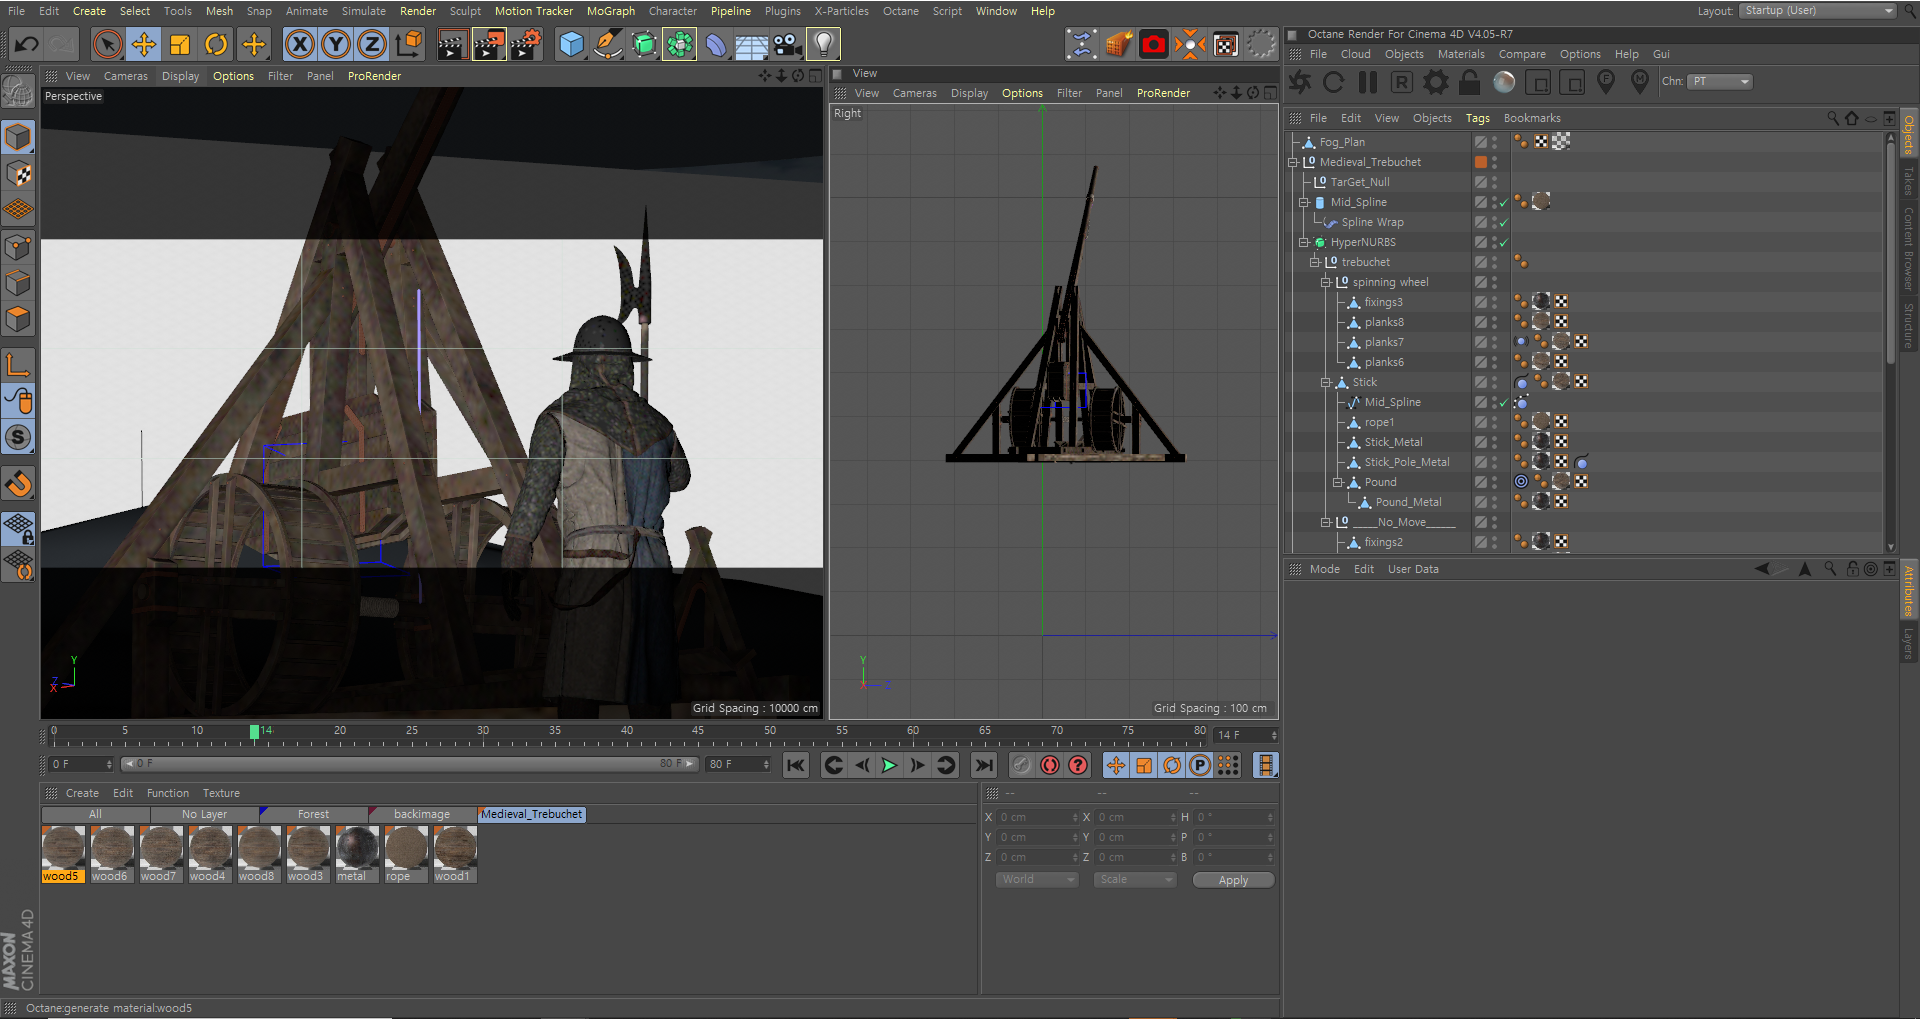1920x1019 pixels.
Task: Collapse the spinning wheel tree group
Action: pos(1326,282)
